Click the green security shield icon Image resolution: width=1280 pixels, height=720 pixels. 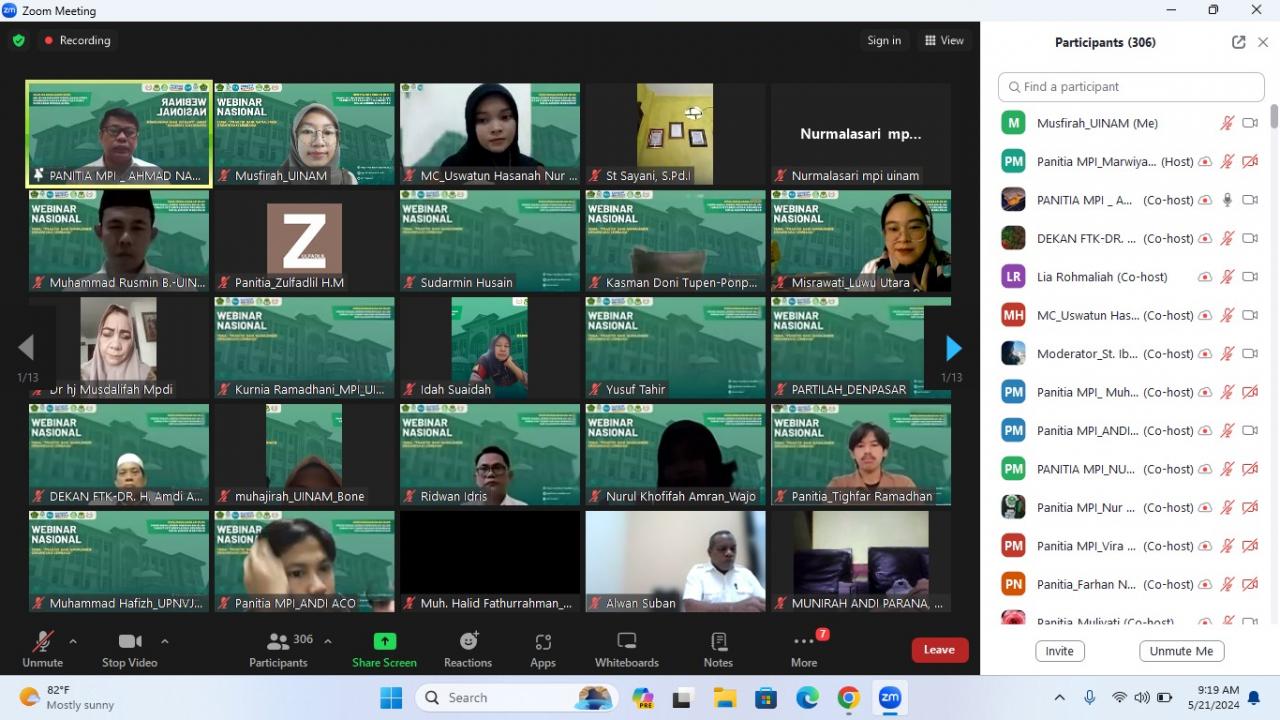(18, 40)
